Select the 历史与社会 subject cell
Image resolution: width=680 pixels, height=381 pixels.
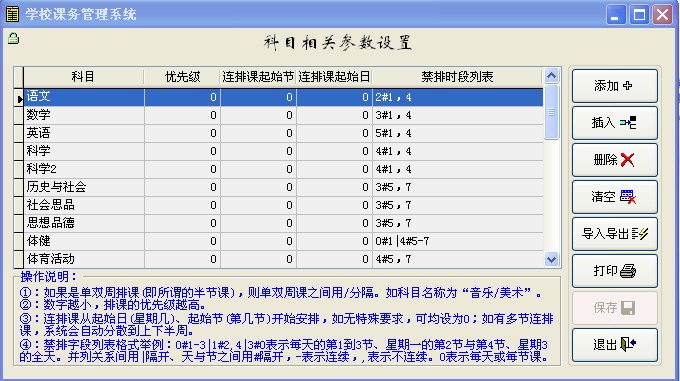tap(84, 187)
